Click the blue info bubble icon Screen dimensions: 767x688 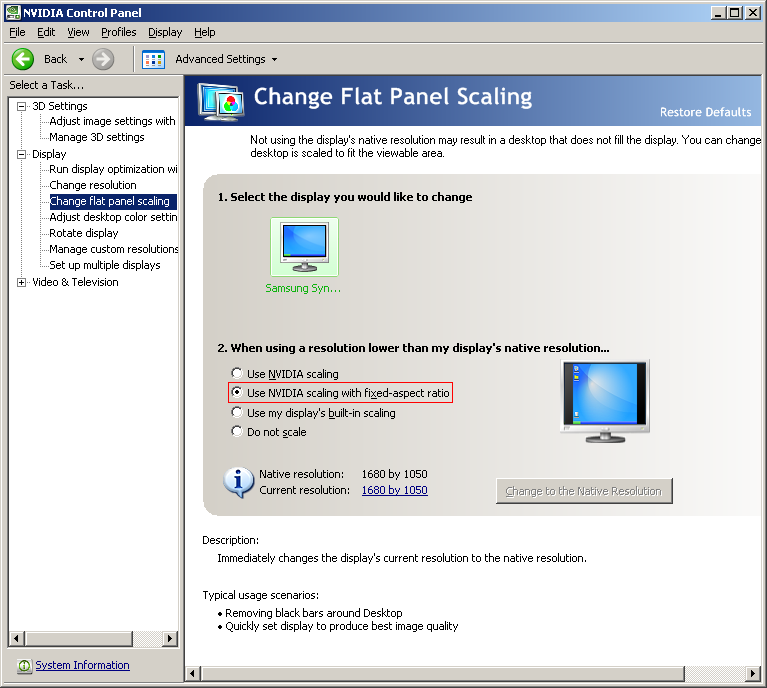(239, 482)
